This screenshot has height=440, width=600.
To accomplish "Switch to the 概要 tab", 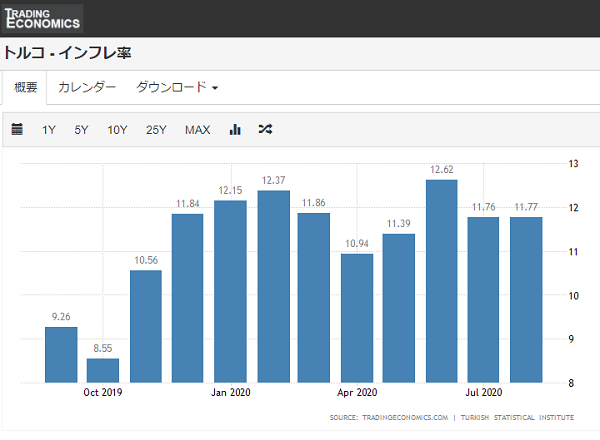I will 25,87.
